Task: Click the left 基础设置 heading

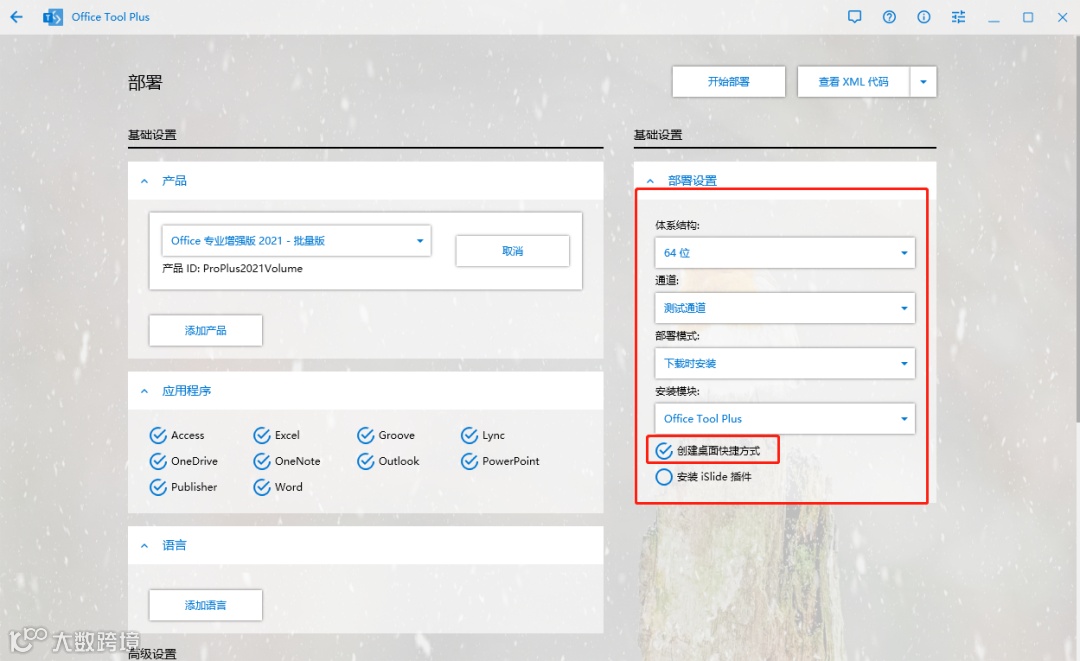Action: 152,135
